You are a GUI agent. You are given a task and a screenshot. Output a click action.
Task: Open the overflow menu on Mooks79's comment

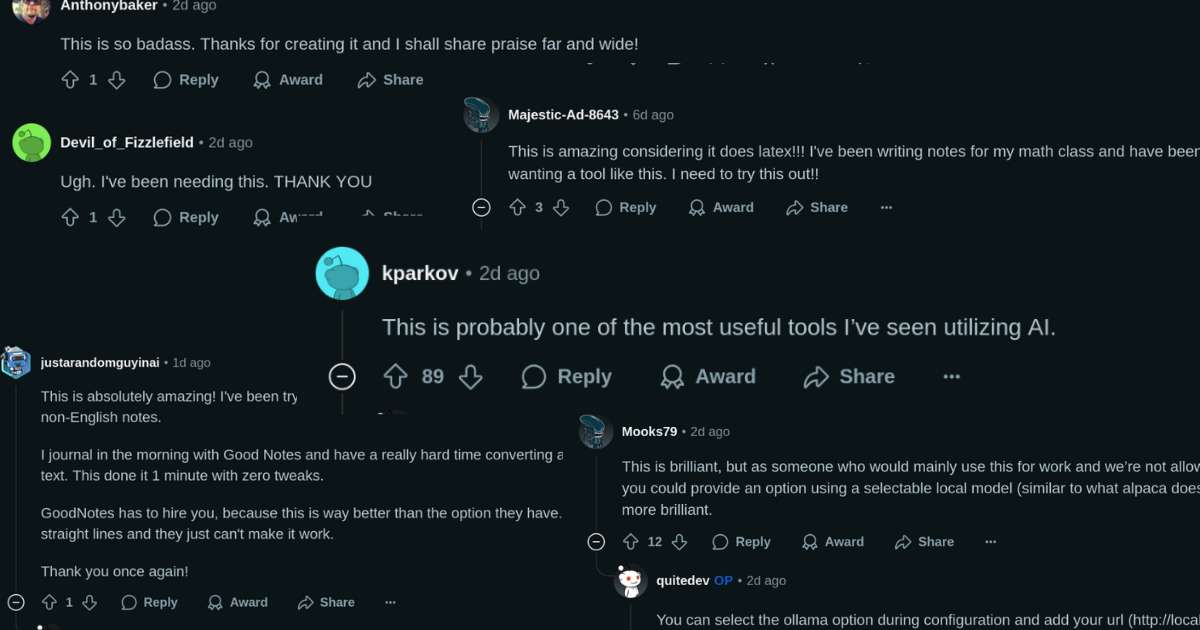(990, 541)
